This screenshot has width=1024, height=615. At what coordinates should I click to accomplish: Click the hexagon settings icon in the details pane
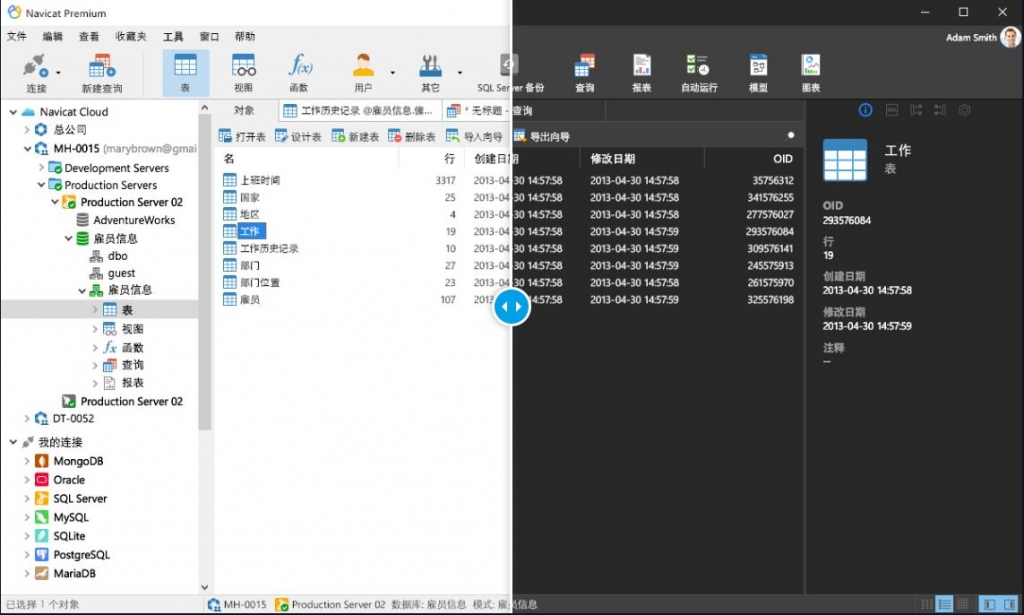[965, 110]
